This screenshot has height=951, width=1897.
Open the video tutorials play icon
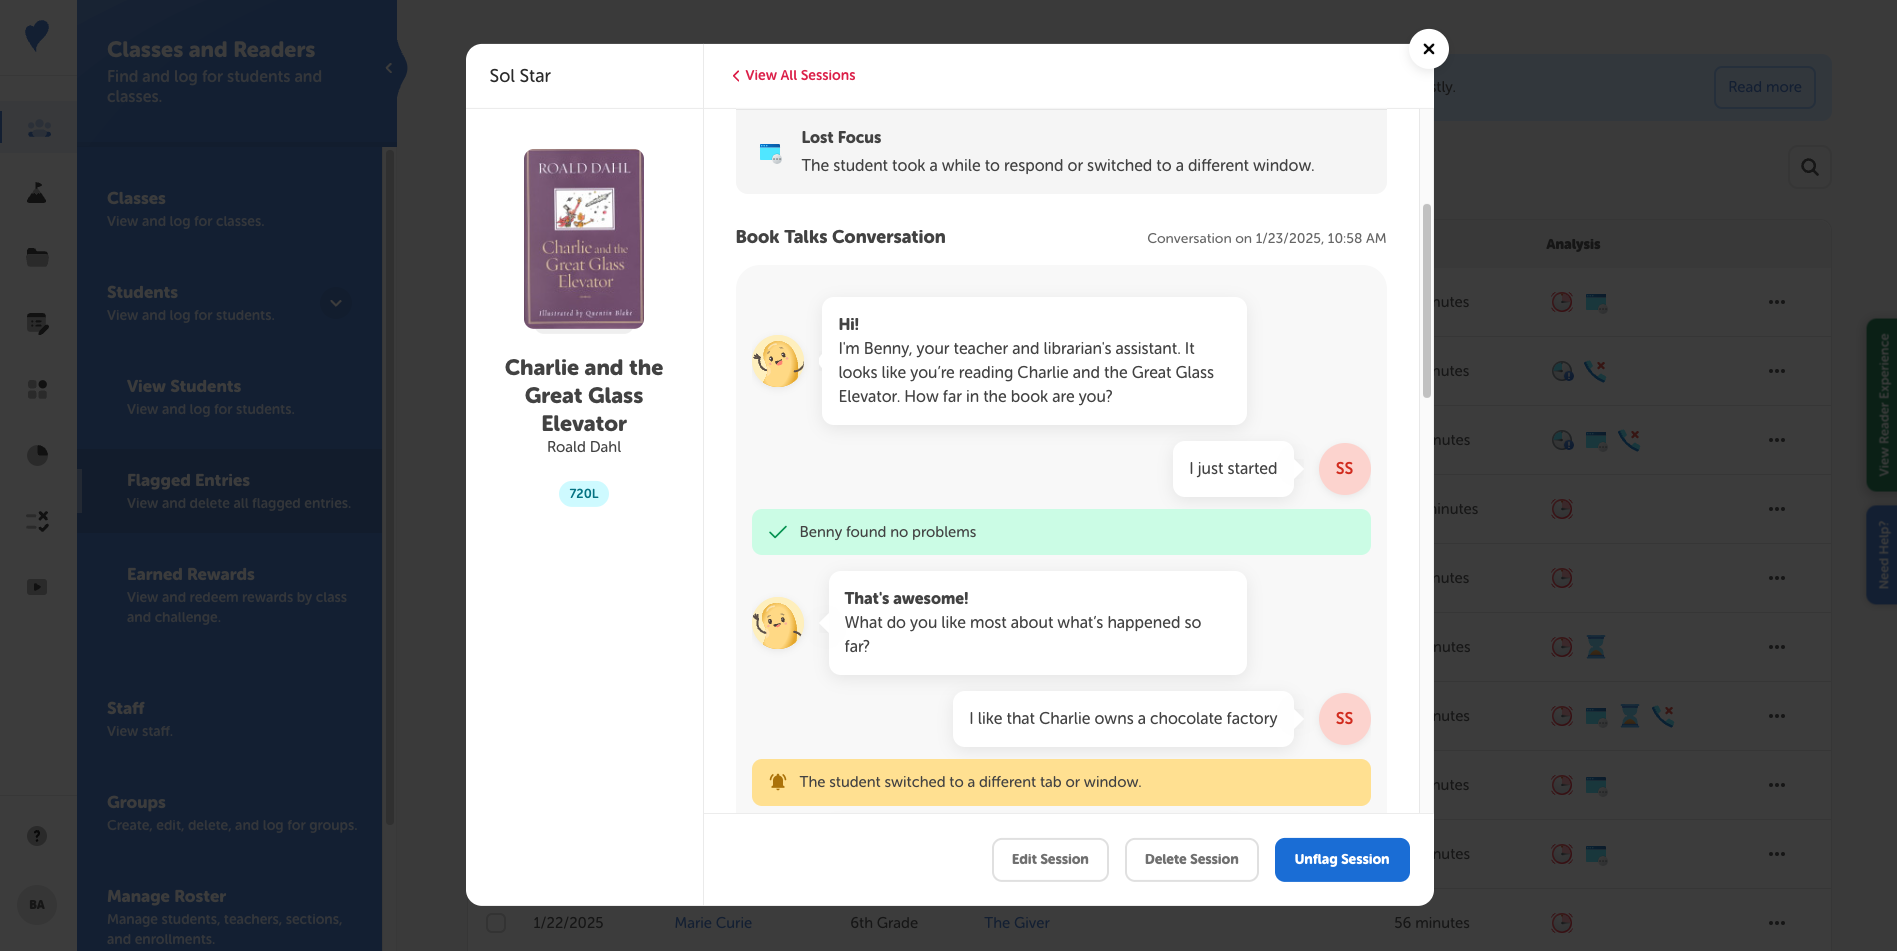(37, 587)
